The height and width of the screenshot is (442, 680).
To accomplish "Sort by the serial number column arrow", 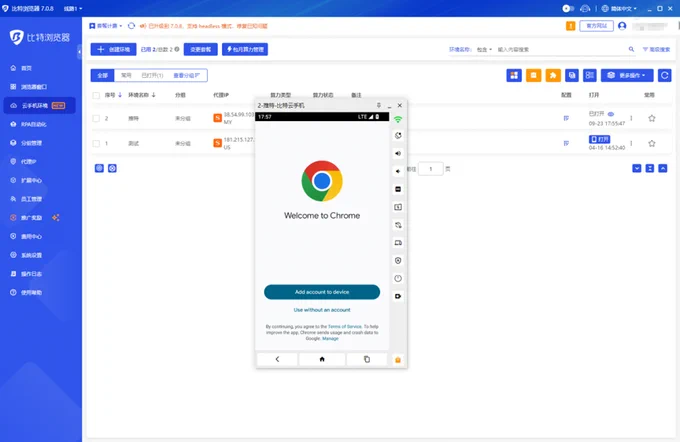I will pos(120,95).
